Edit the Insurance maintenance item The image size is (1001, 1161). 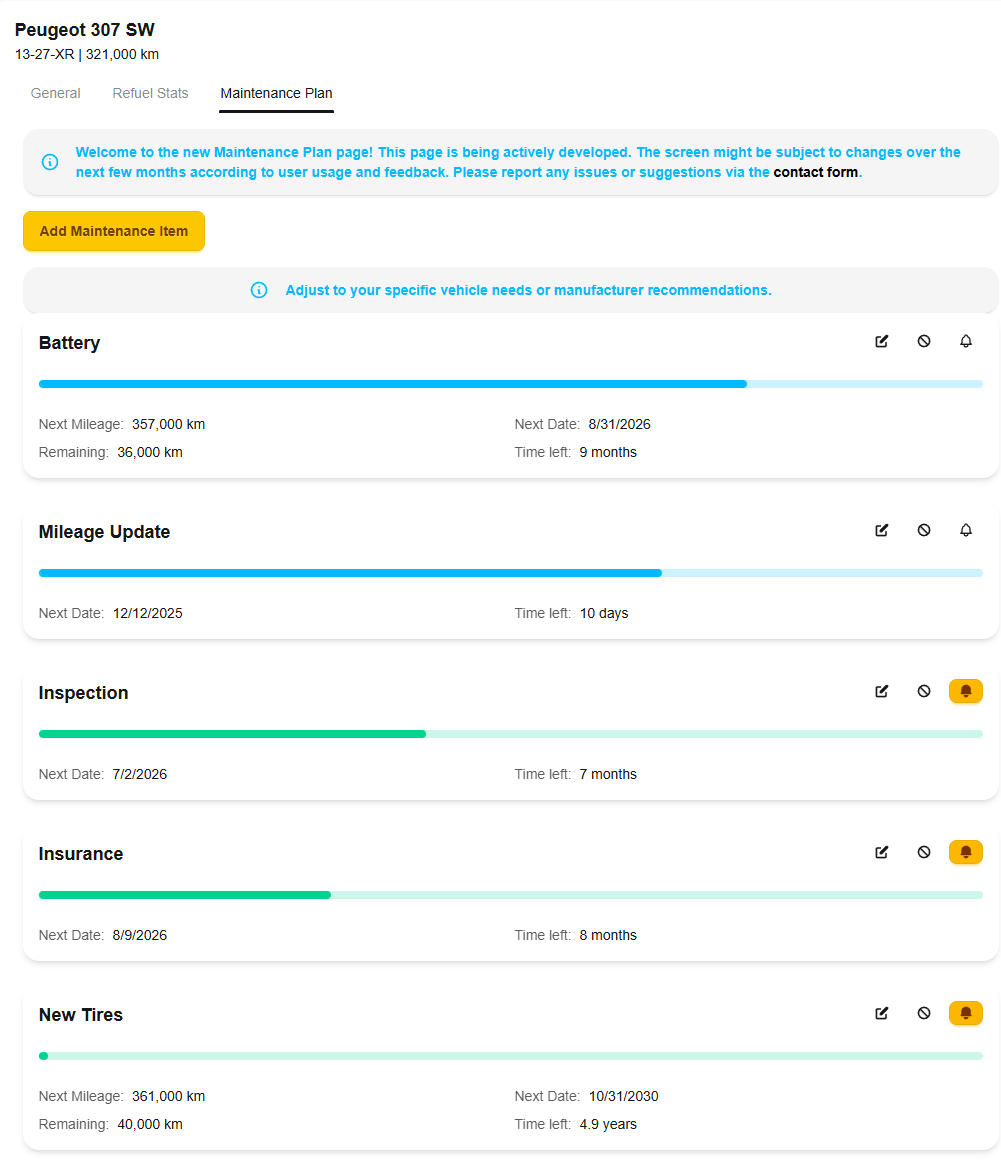pyautogui.click(x=881, y=852)
